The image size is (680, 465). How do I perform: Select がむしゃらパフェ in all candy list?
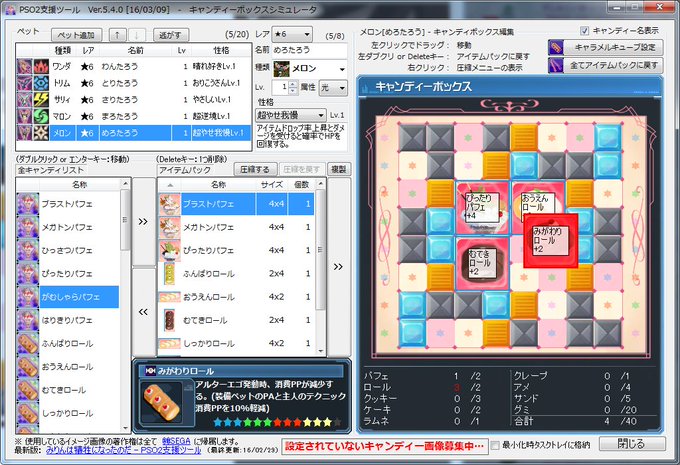coord(67,297)
